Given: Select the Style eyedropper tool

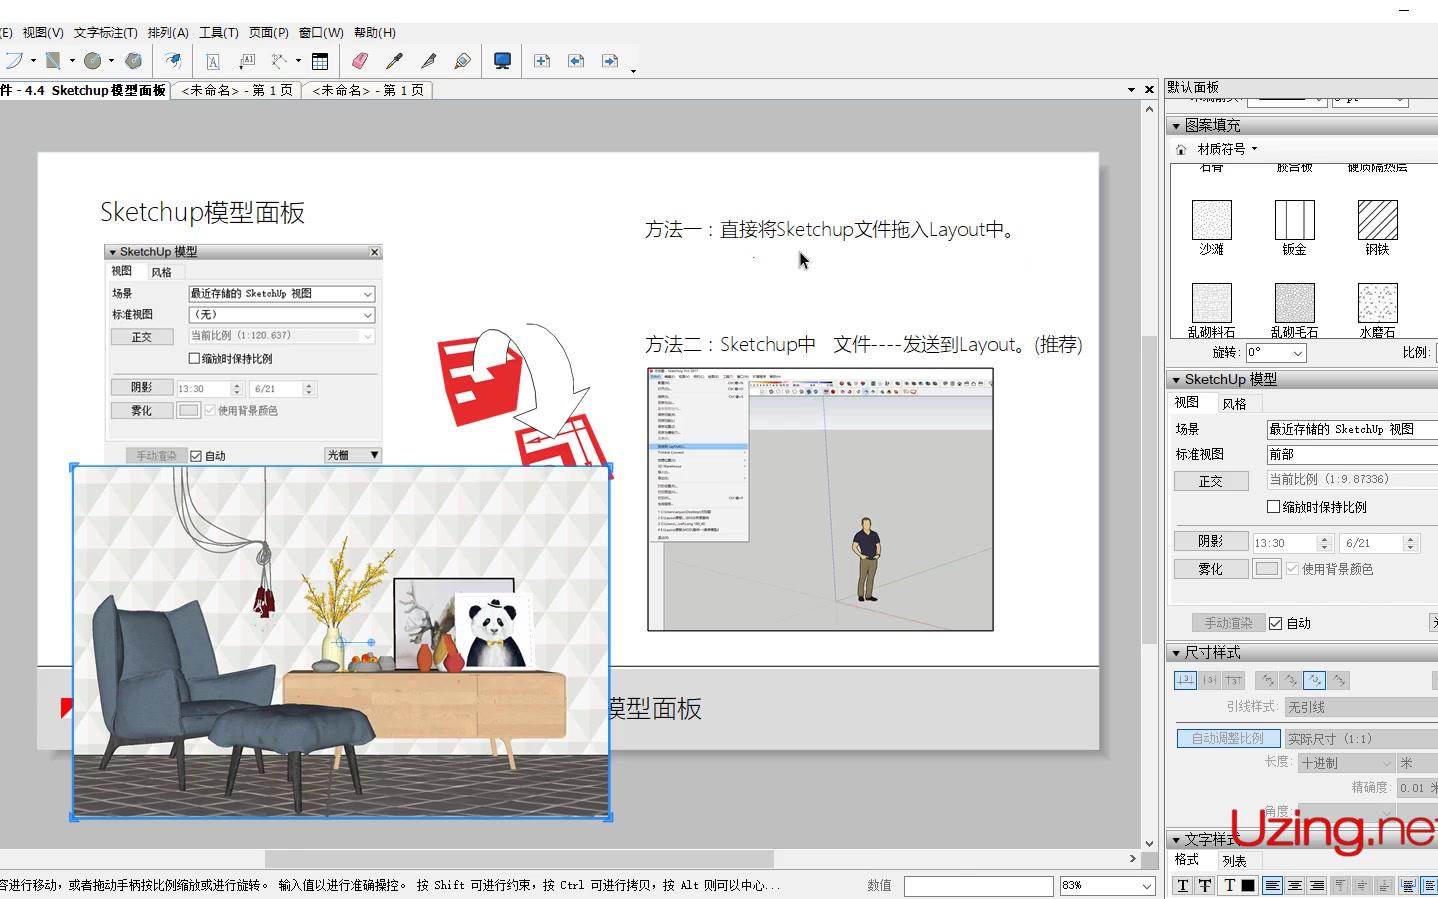Looking at the screenshot, I should coord(394,61).
